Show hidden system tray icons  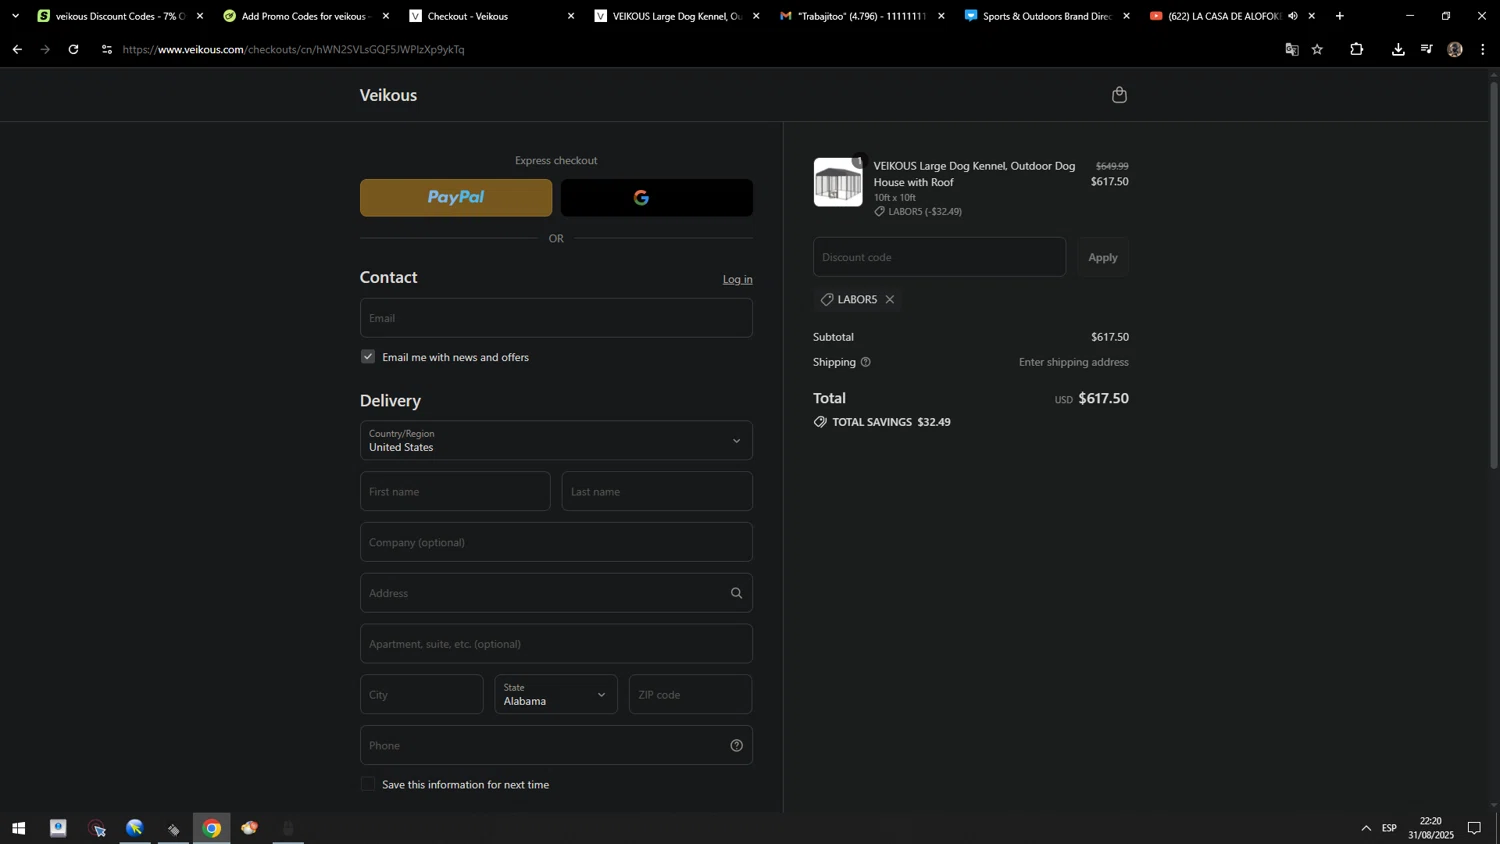pyautogui.click(x=1366, y=828)
